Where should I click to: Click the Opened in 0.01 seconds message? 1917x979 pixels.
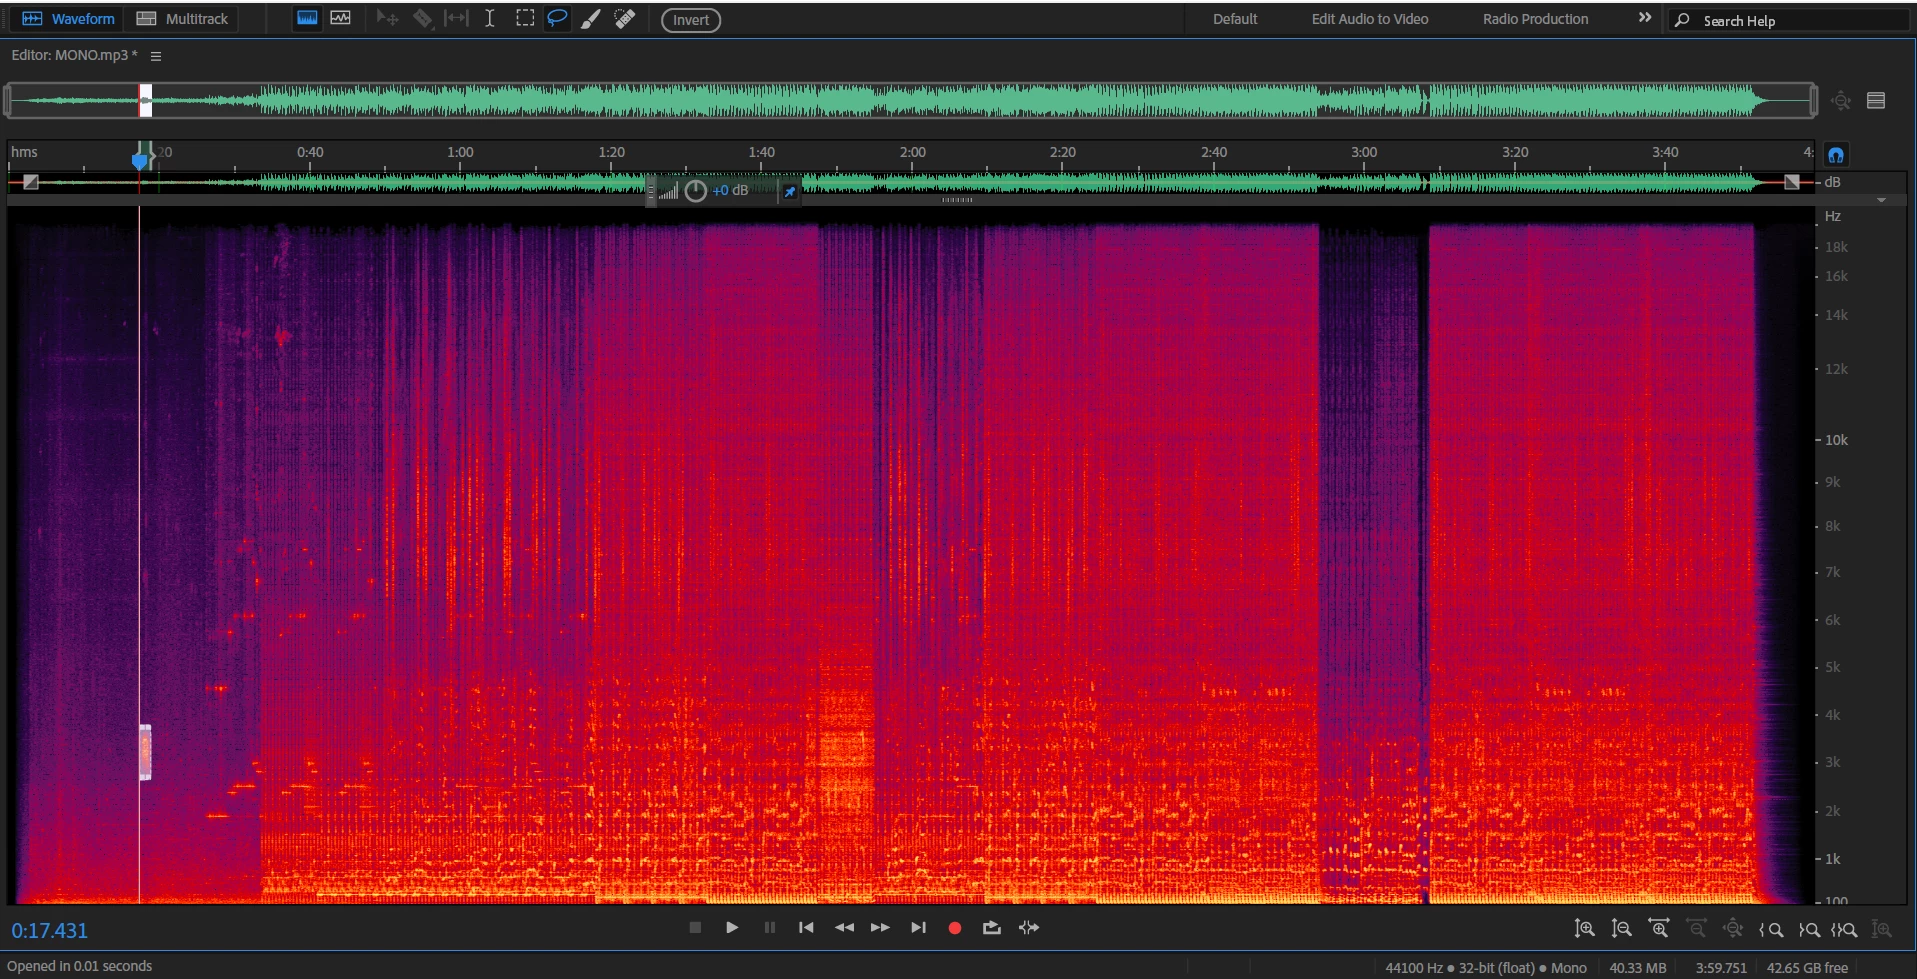click(x=80, y=966)
